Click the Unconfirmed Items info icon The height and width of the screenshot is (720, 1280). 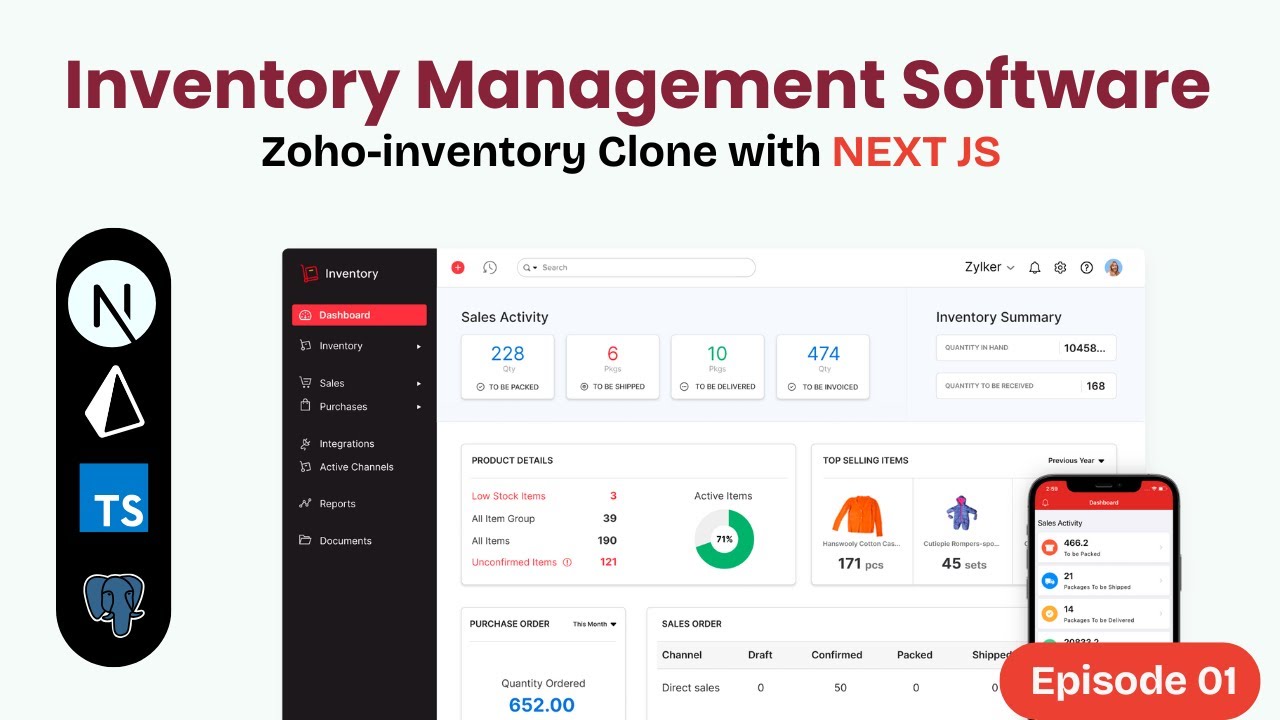click(567, 562)
